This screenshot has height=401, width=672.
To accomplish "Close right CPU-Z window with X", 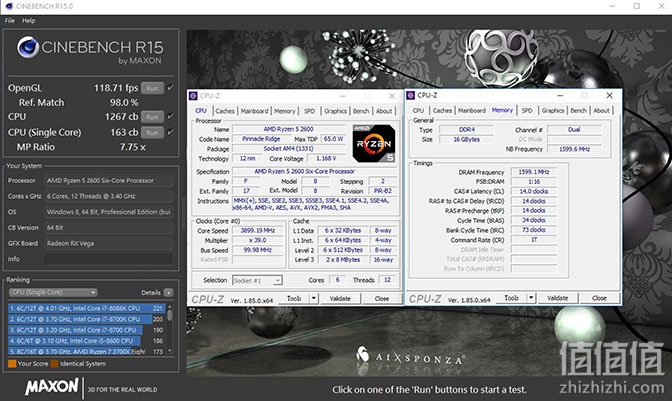I will [609, 95].
